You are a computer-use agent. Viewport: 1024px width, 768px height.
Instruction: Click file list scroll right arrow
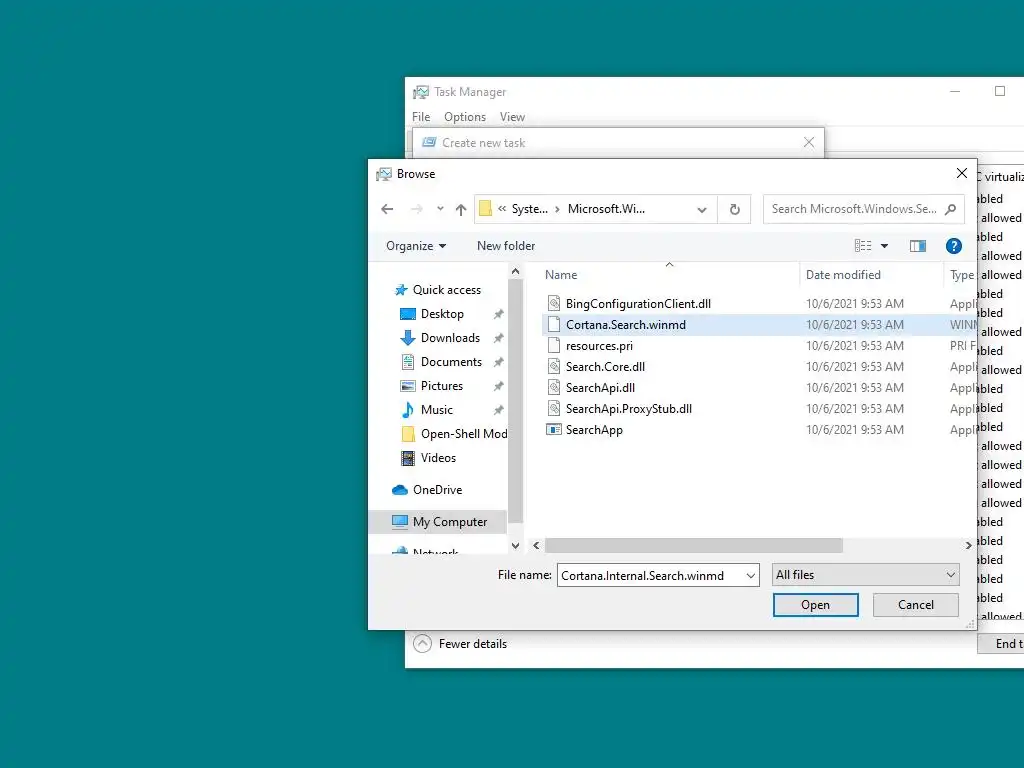click(x=968, y=545)
